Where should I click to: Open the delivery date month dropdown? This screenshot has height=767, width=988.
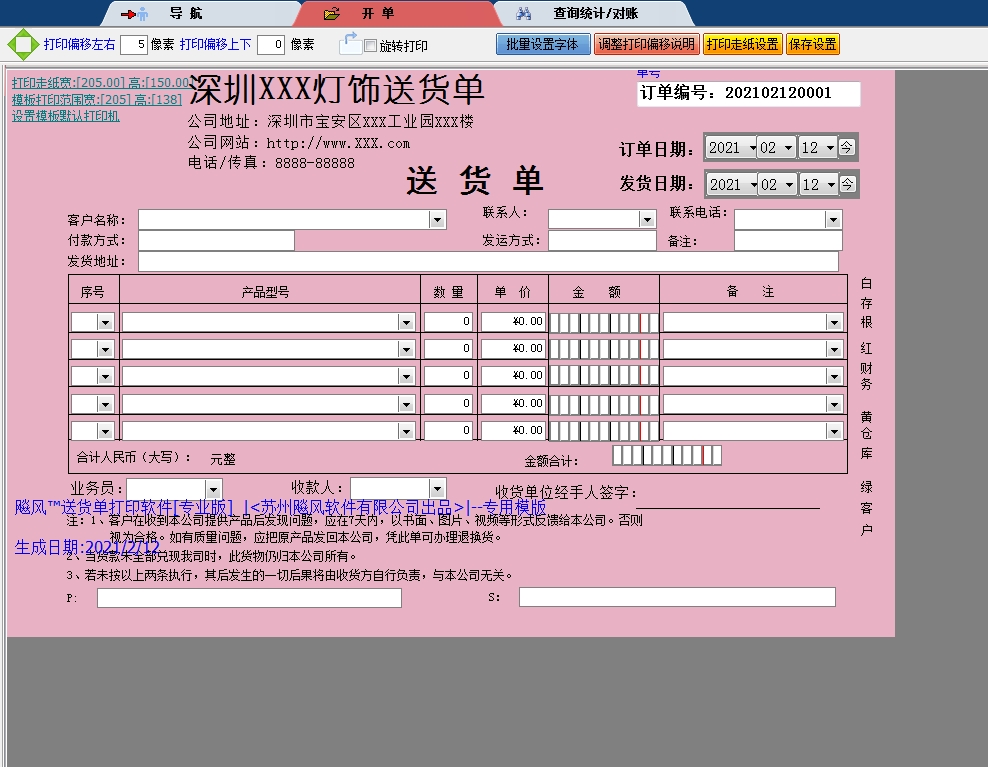[x=788, y=185]
